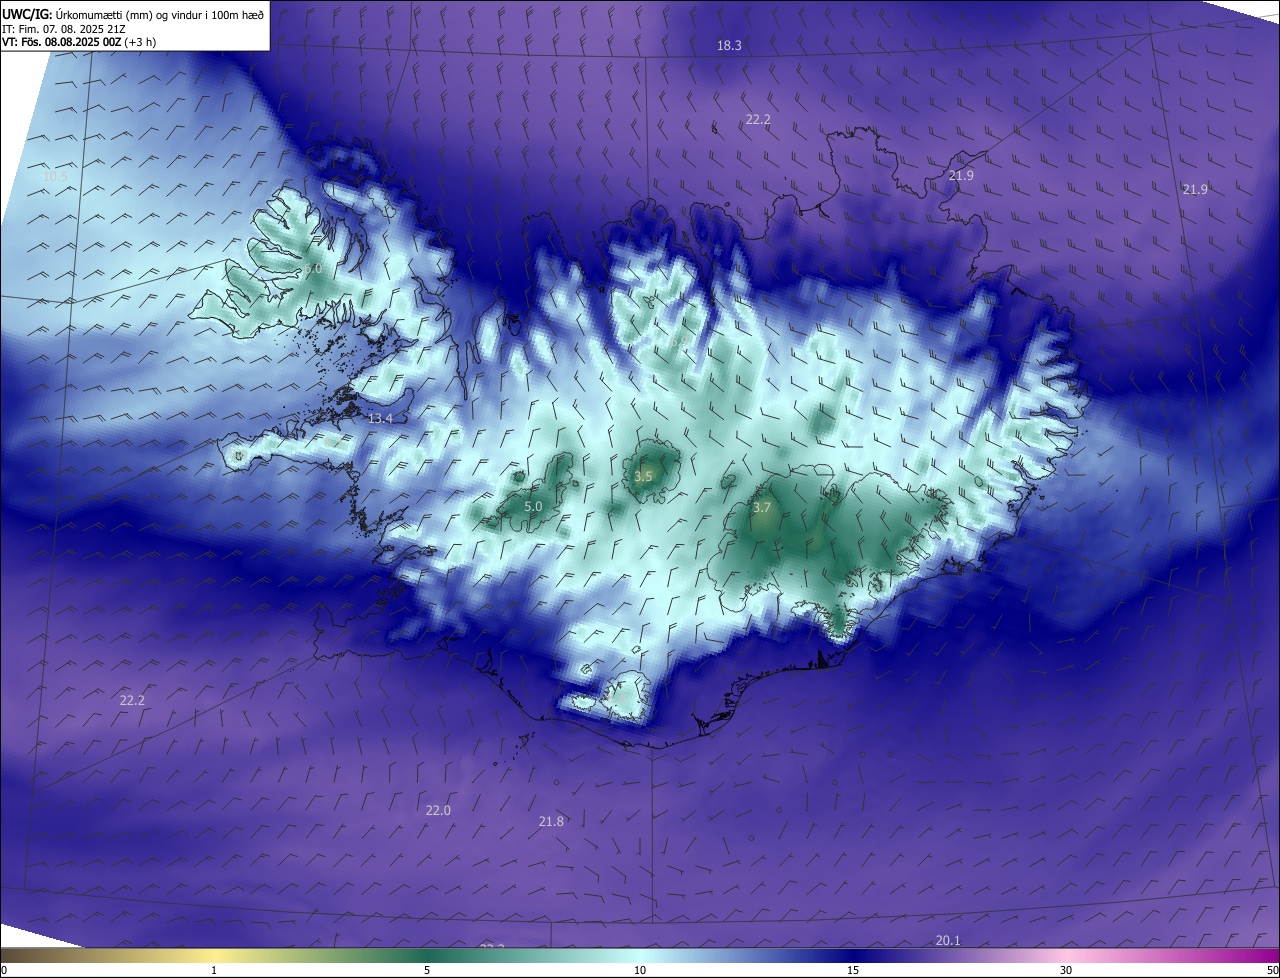Click the 30 tick label on color scale
The width and height of the screenshot is (1280, 978).
1066,970
